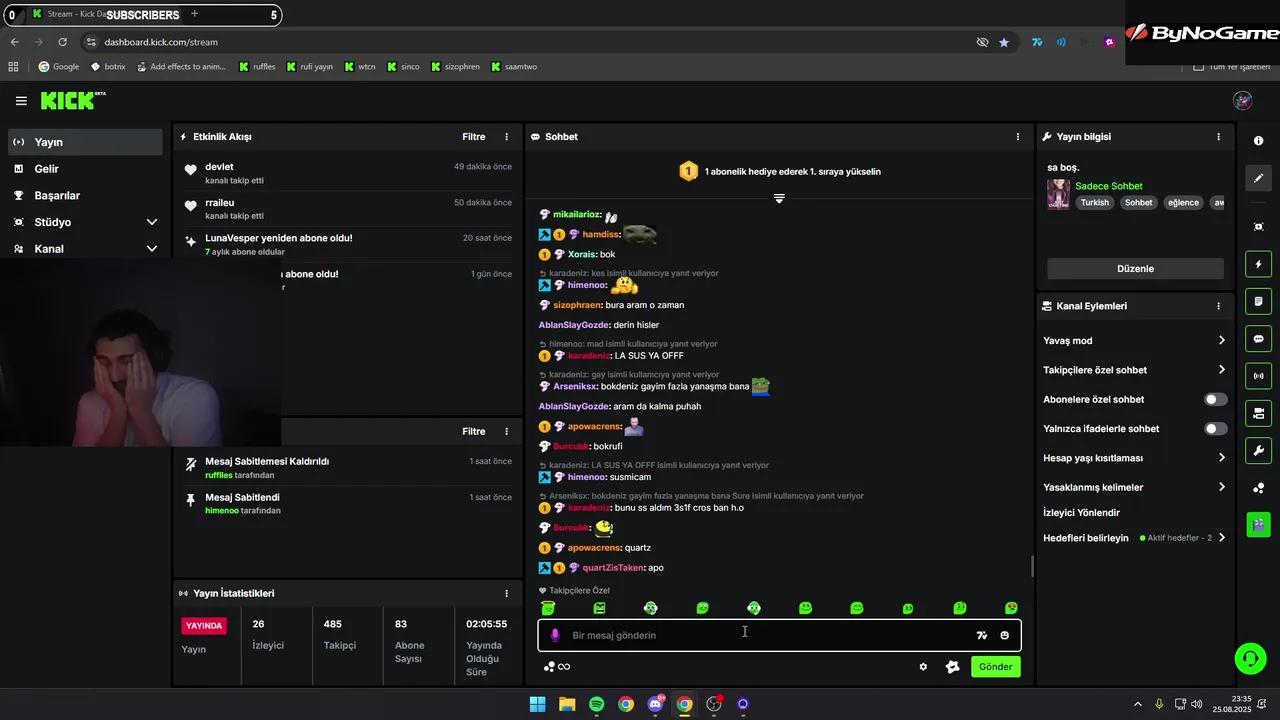Viewport: 1280px width, 720px height.
Task: Bookmark this page with the star icon
Action: 1004,42
